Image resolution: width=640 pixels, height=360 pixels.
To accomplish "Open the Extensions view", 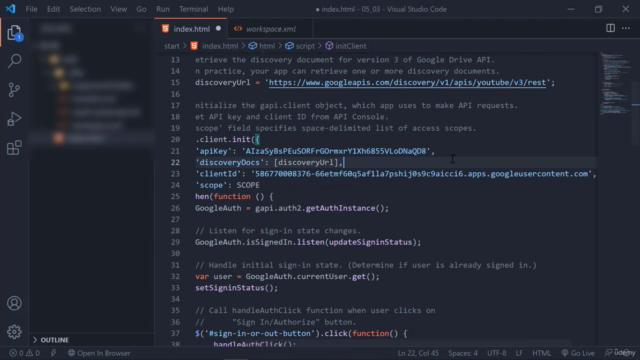I will (14, 148).
